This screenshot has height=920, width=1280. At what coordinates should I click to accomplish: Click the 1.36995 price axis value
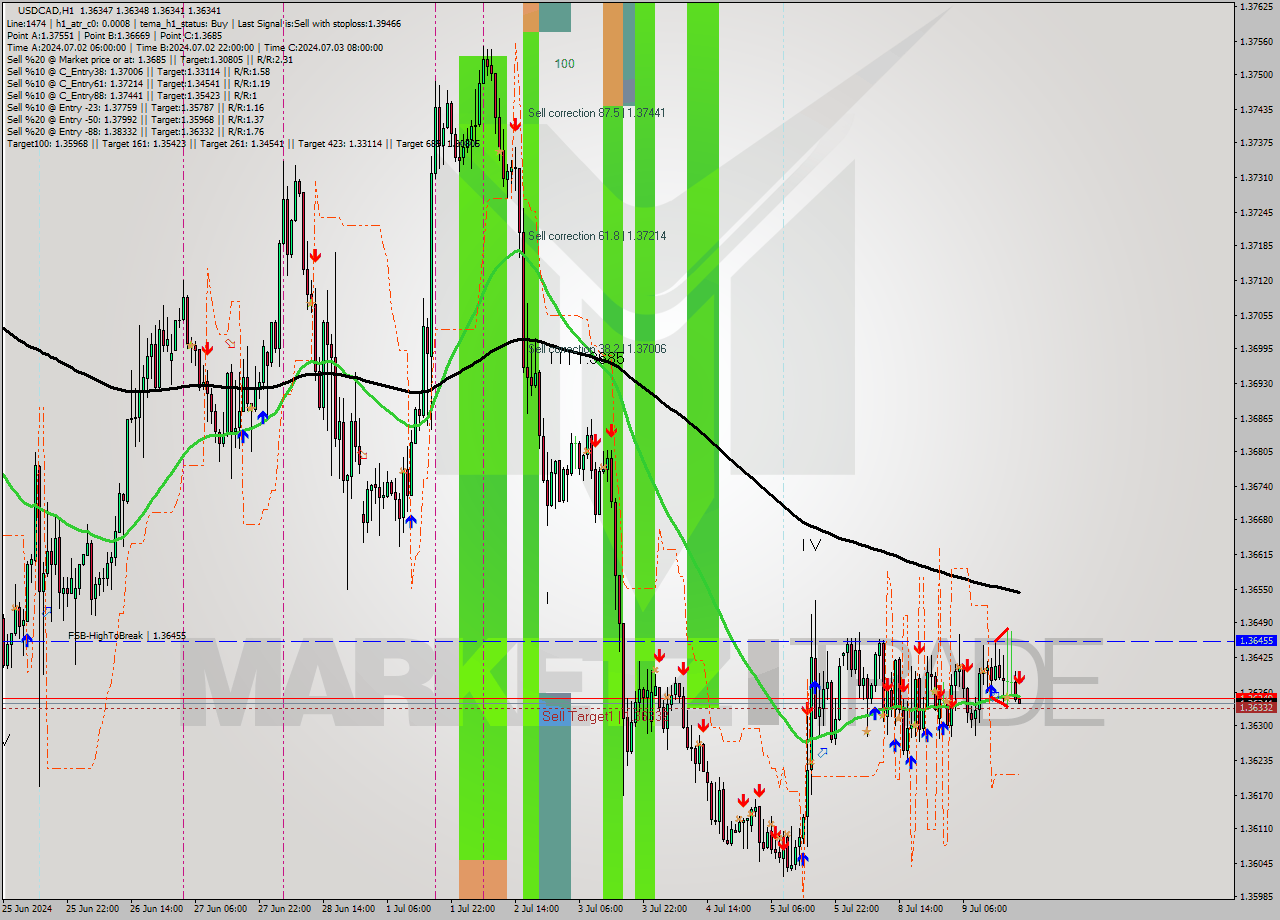pos(1256,349)
